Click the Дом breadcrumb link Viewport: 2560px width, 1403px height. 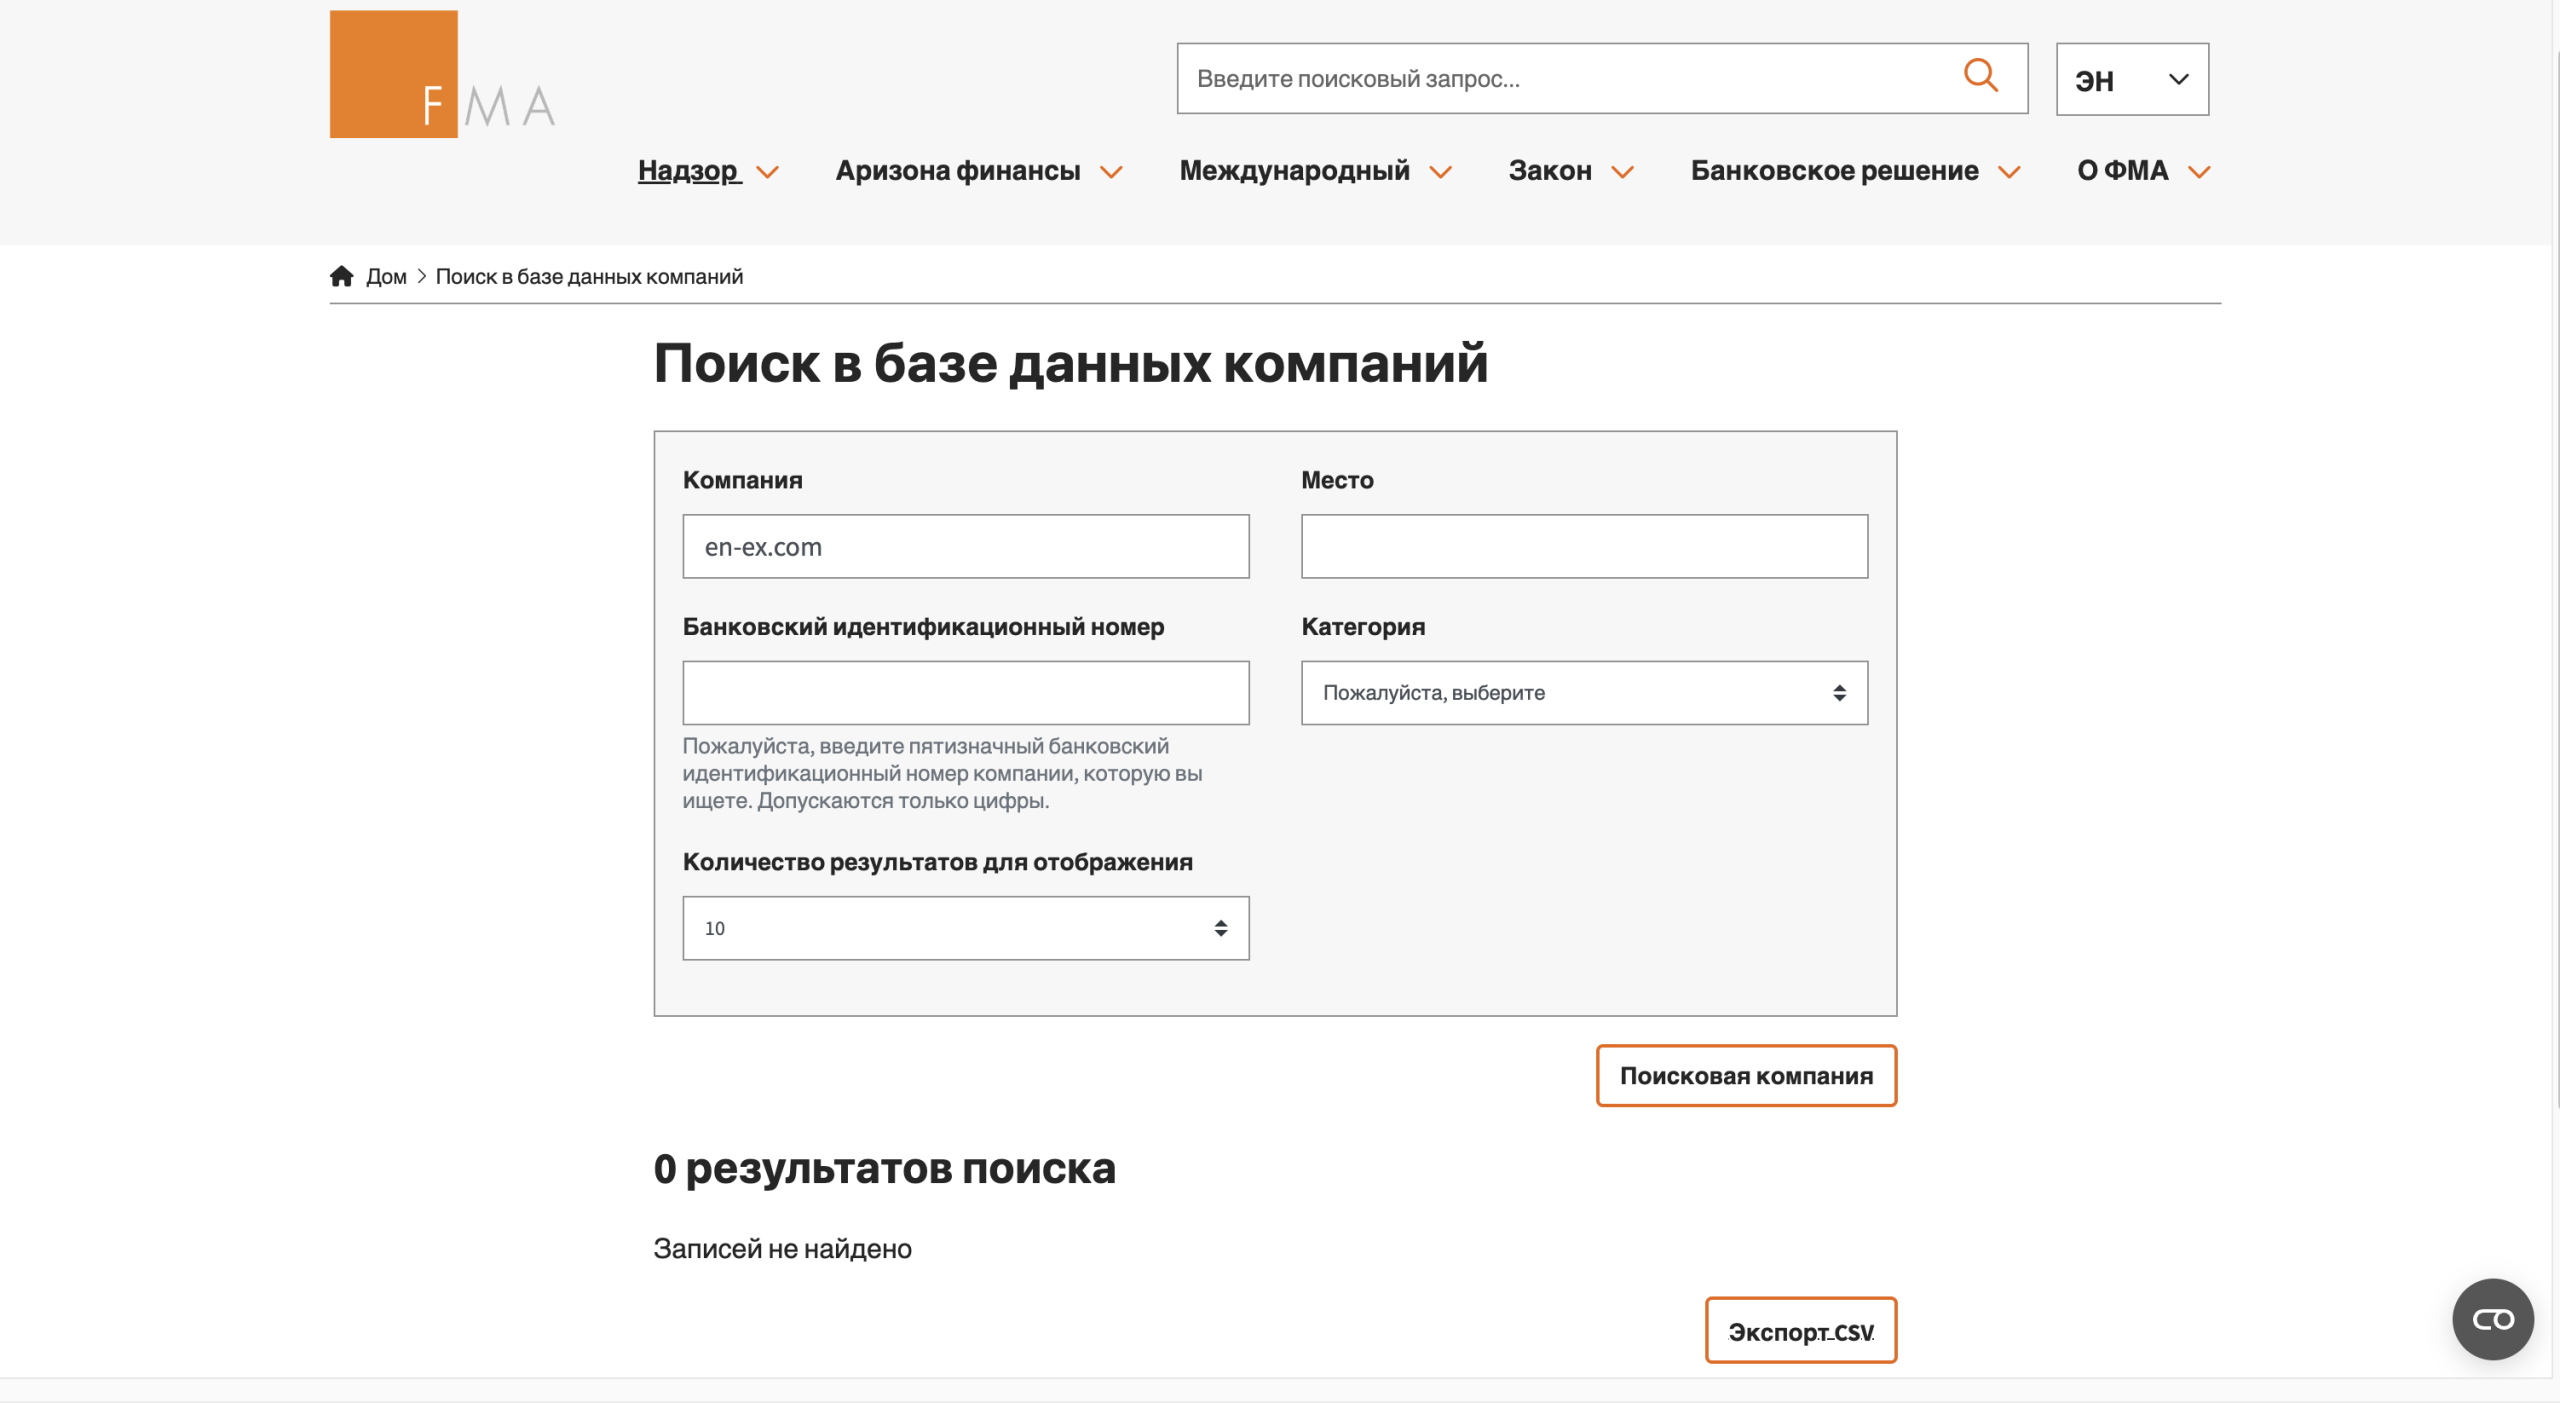[386, 277]
